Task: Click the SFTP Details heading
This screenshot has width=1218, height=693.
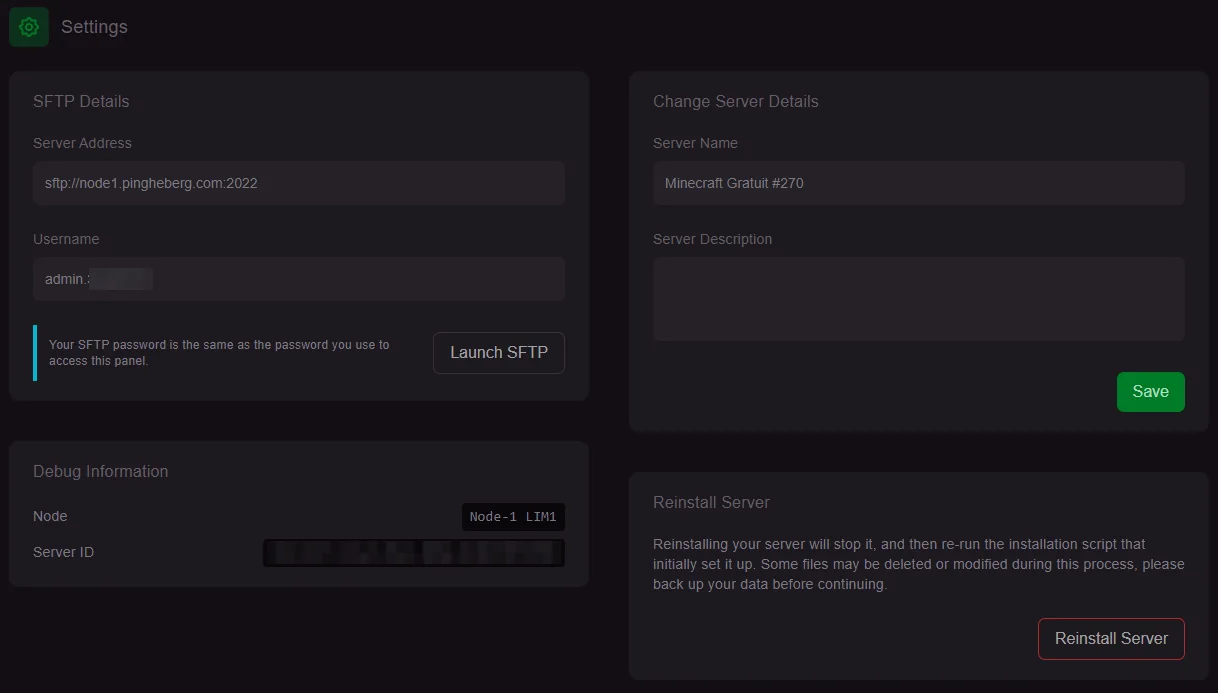Action: [x=81, y=101]
